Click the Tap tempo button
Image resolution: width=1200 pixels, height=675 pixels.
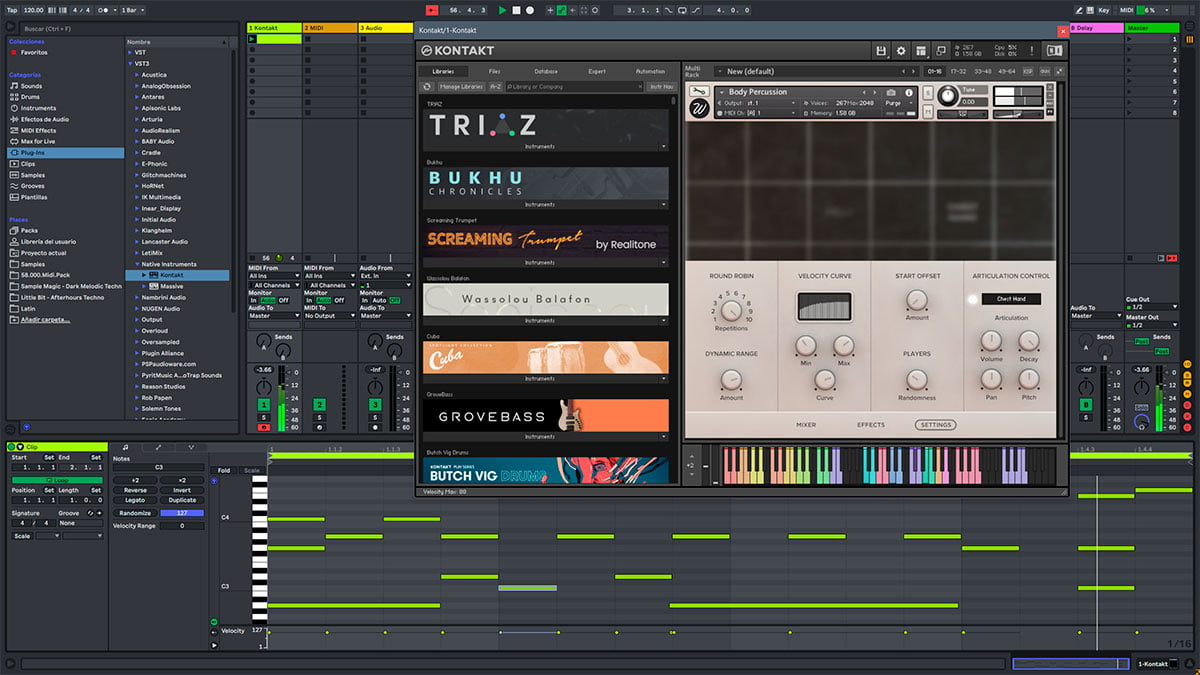tap(12, 10)
